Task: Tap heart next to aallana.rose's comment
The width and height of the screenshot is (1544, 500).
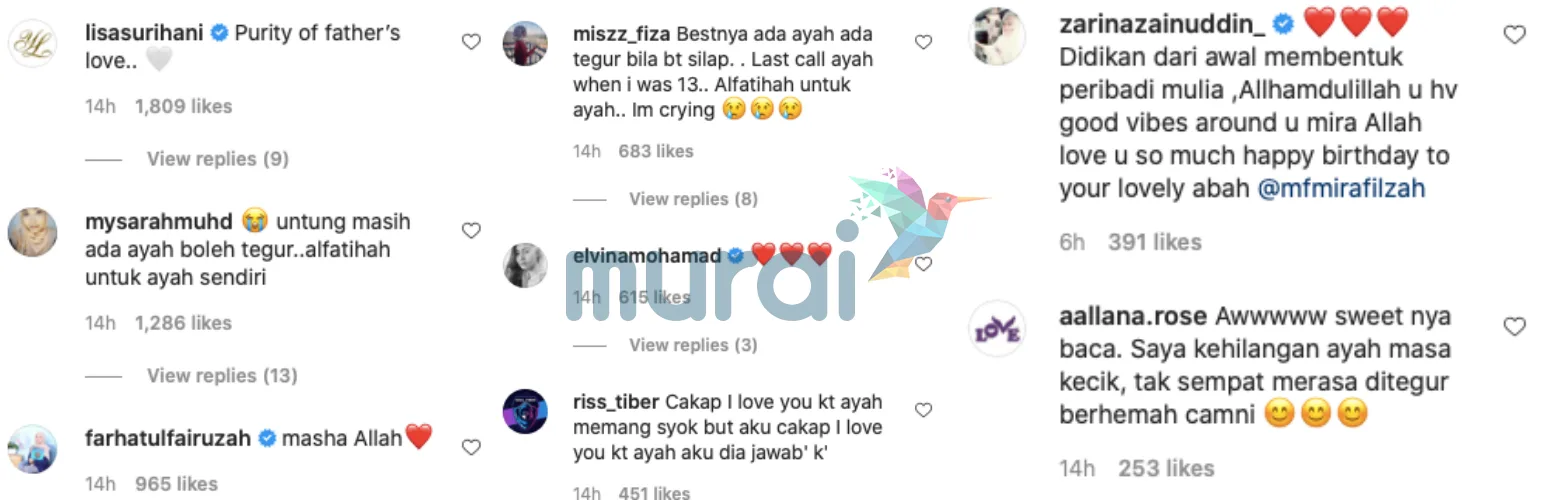Action: pos(1515,327)
